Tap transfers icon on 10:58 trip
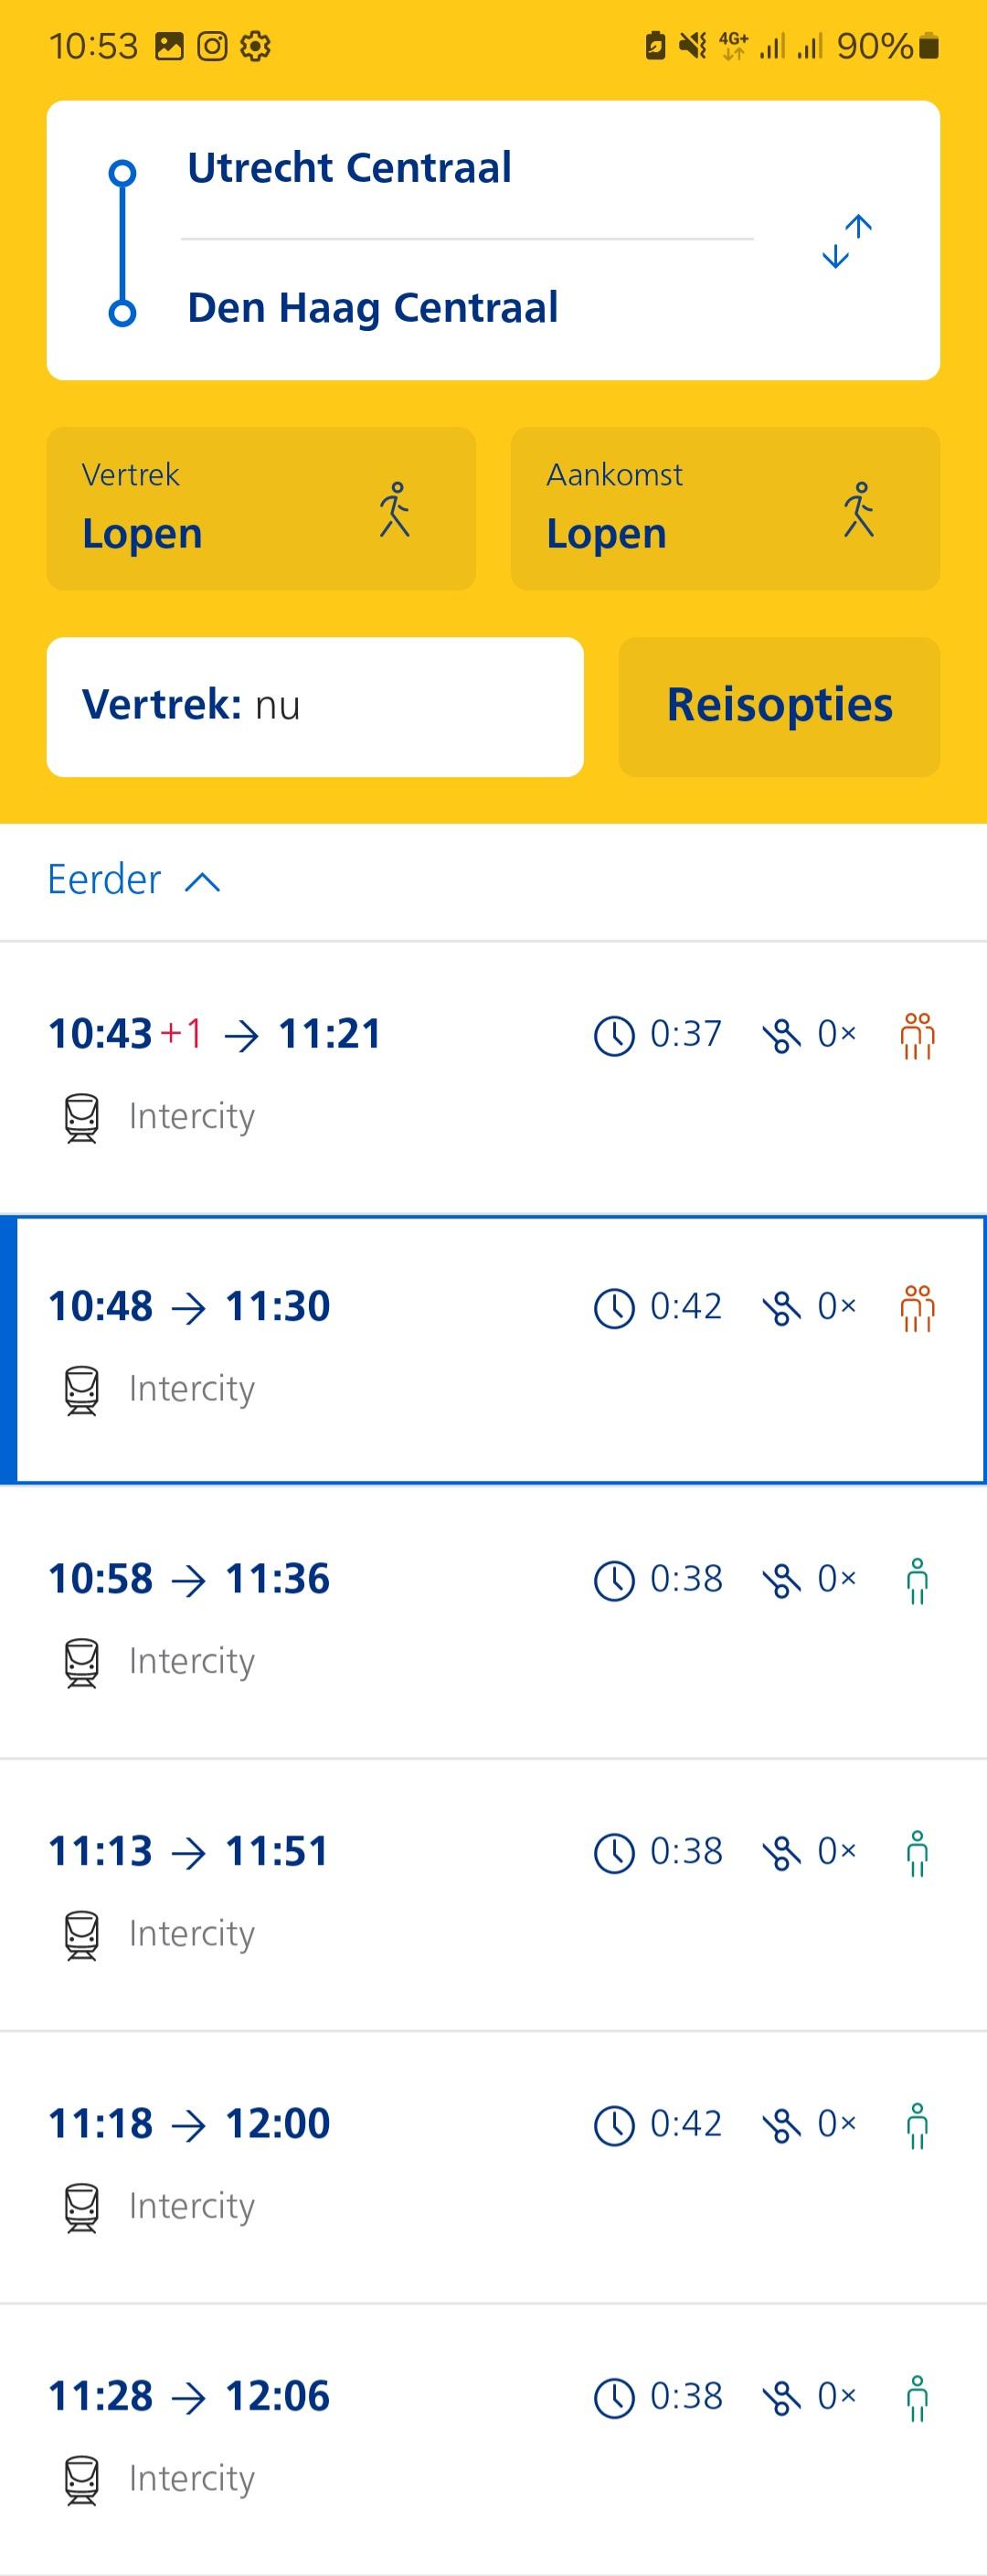The image size is (987, 2576). (x=781, y=1580)
